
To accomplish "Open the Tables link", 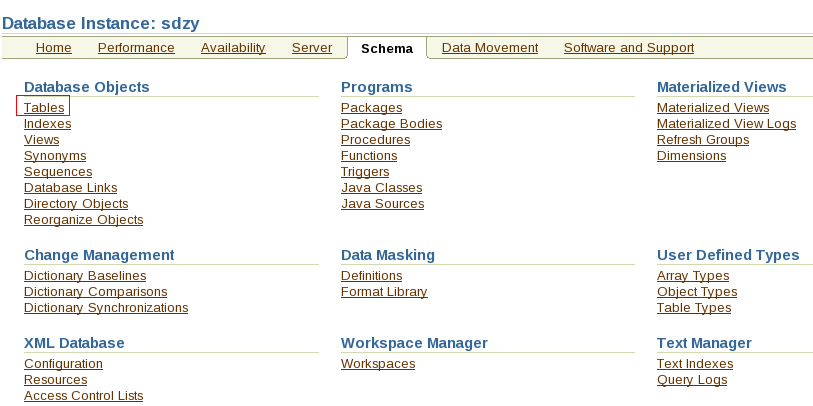I will (44, 108).
